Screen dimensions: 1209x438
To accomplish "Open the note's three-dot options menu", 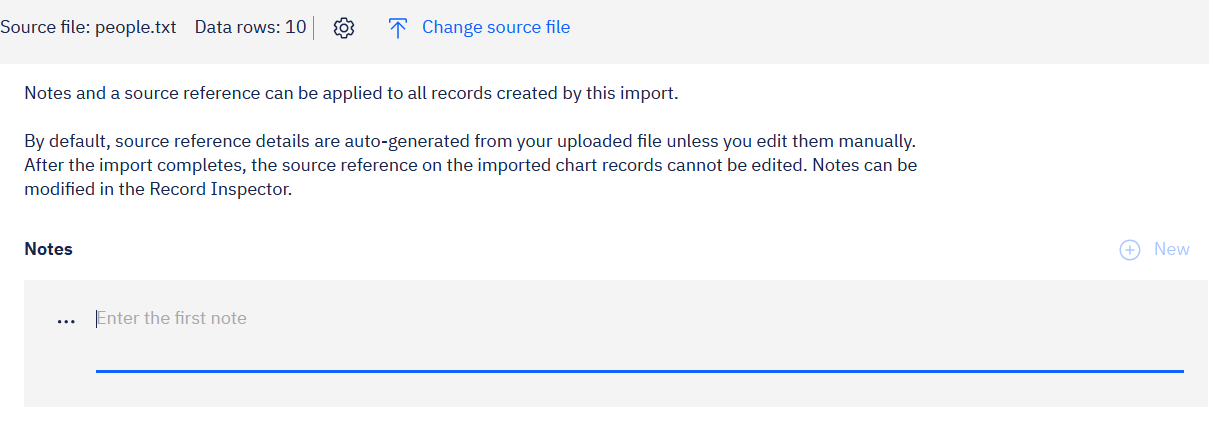I will (x=66, y=320).
